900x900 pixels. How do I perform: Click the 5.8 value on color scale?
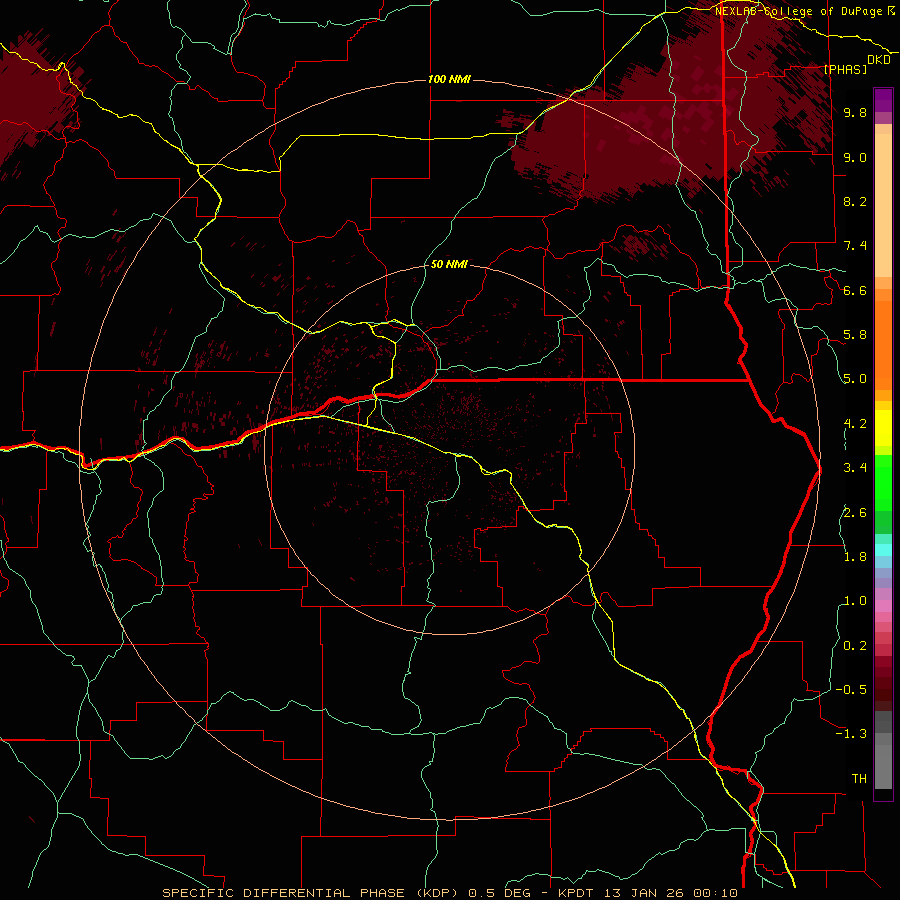855,335
